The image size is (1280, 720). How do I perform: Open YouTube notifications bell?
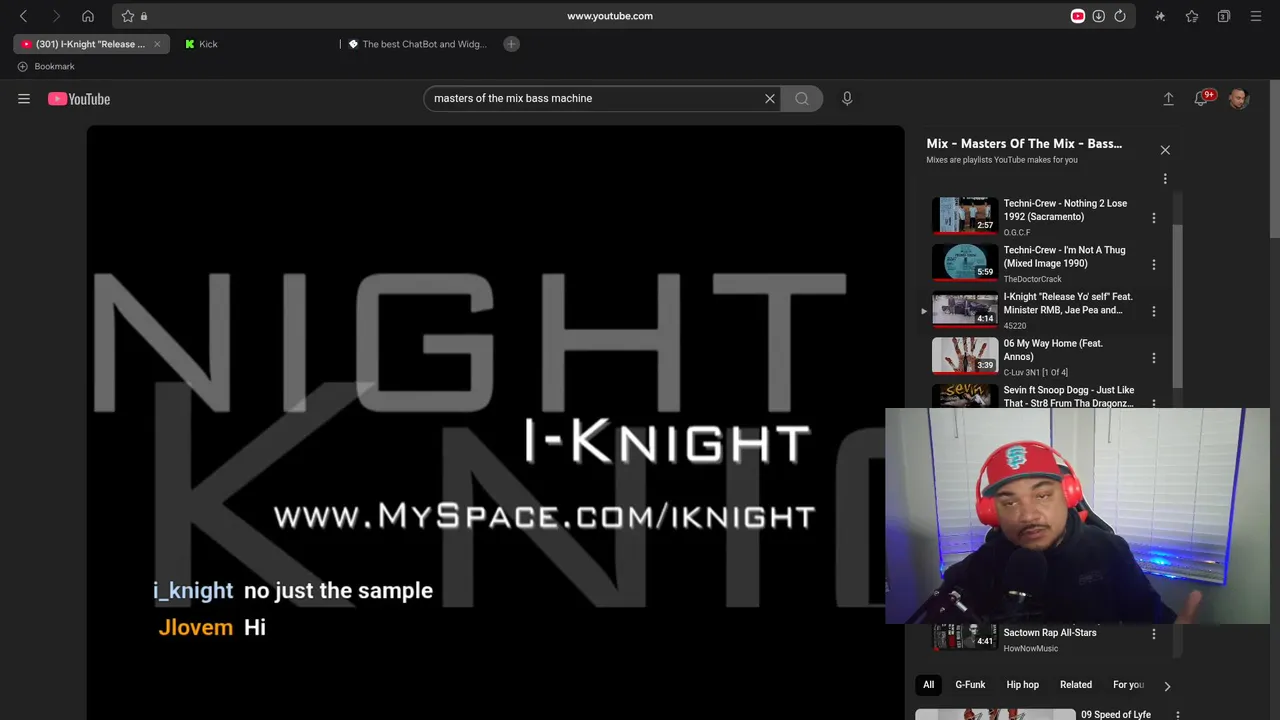(x=1202, y=99)
